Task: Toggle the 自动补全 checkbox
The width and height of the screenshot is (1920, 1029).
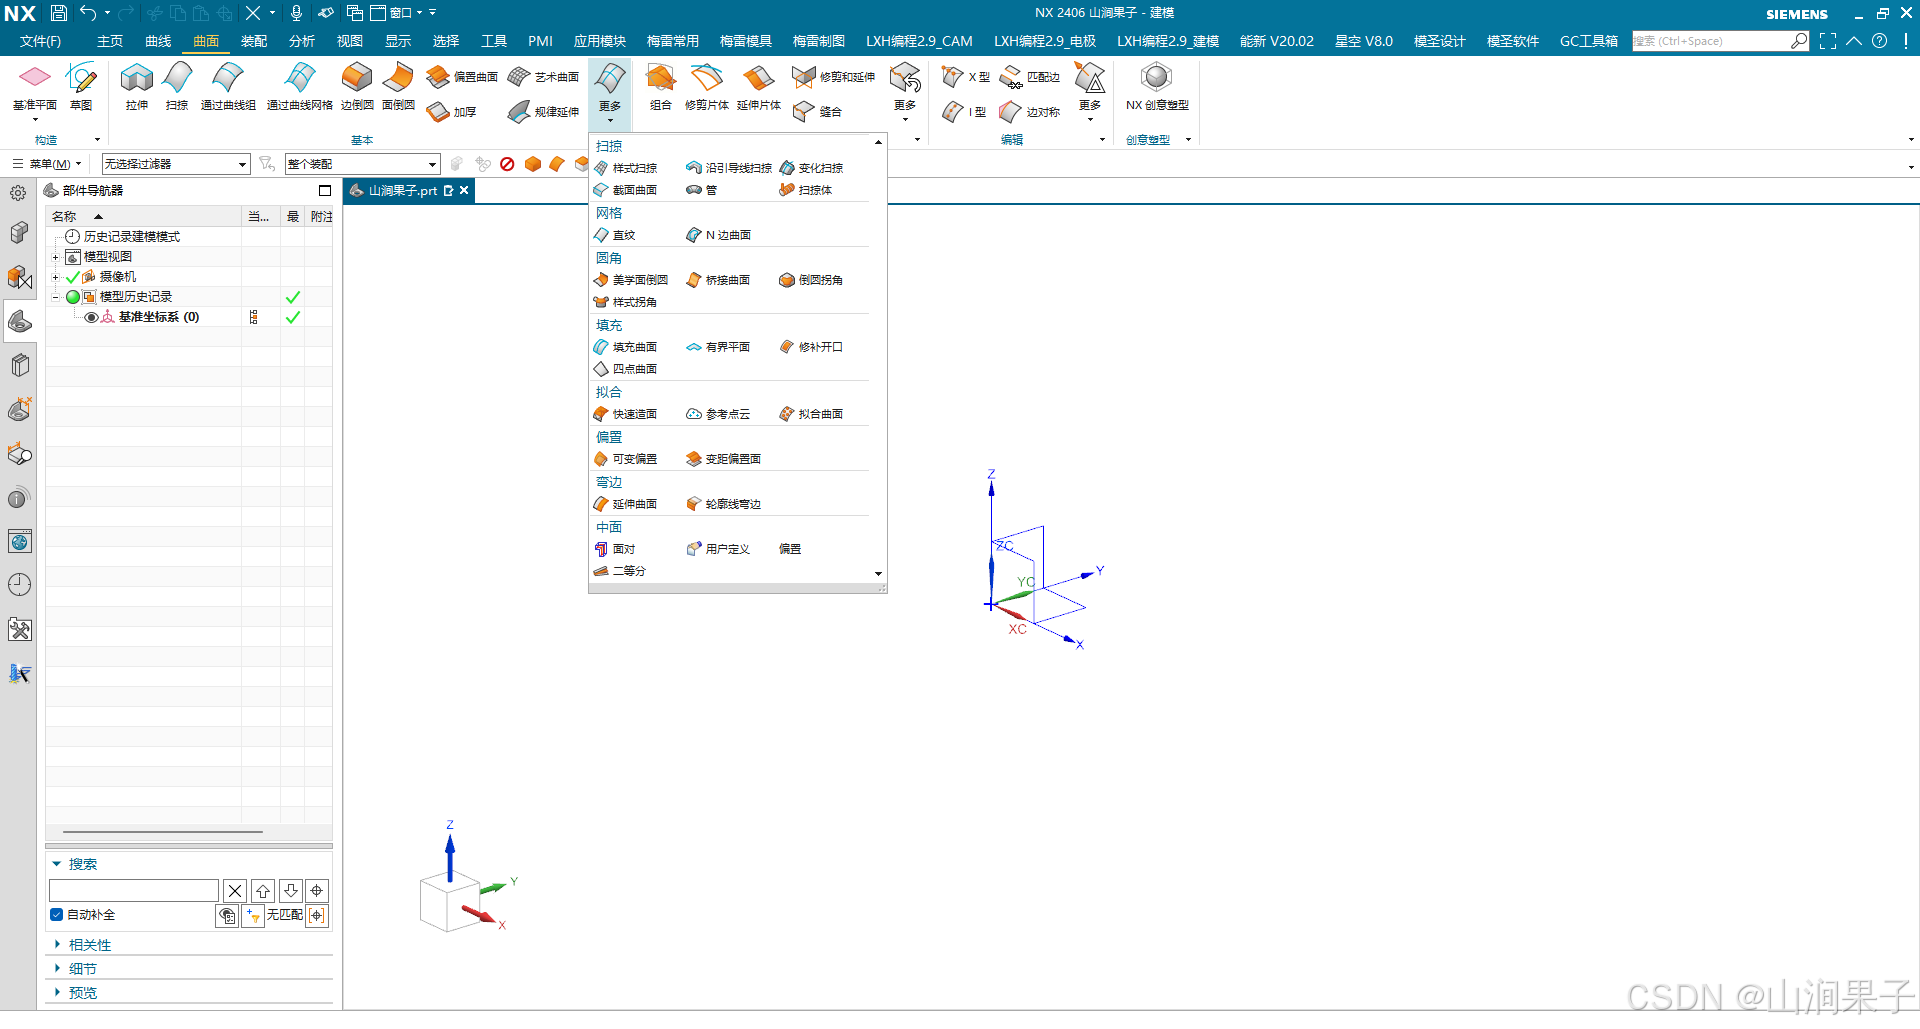Action: pos(57,915)
